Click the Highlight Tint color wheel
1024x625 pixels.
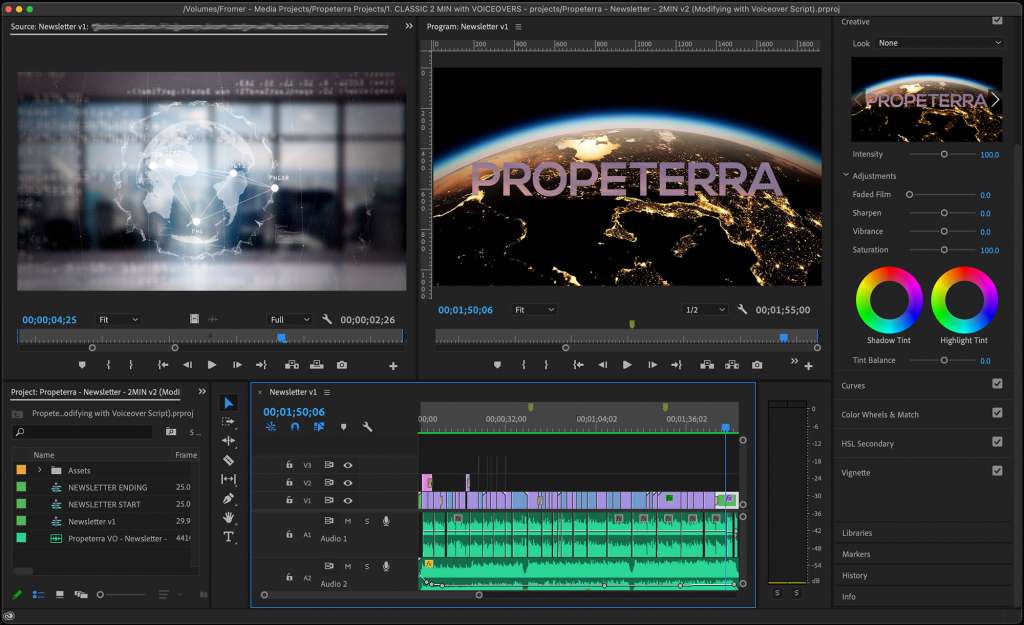[964, 300]
